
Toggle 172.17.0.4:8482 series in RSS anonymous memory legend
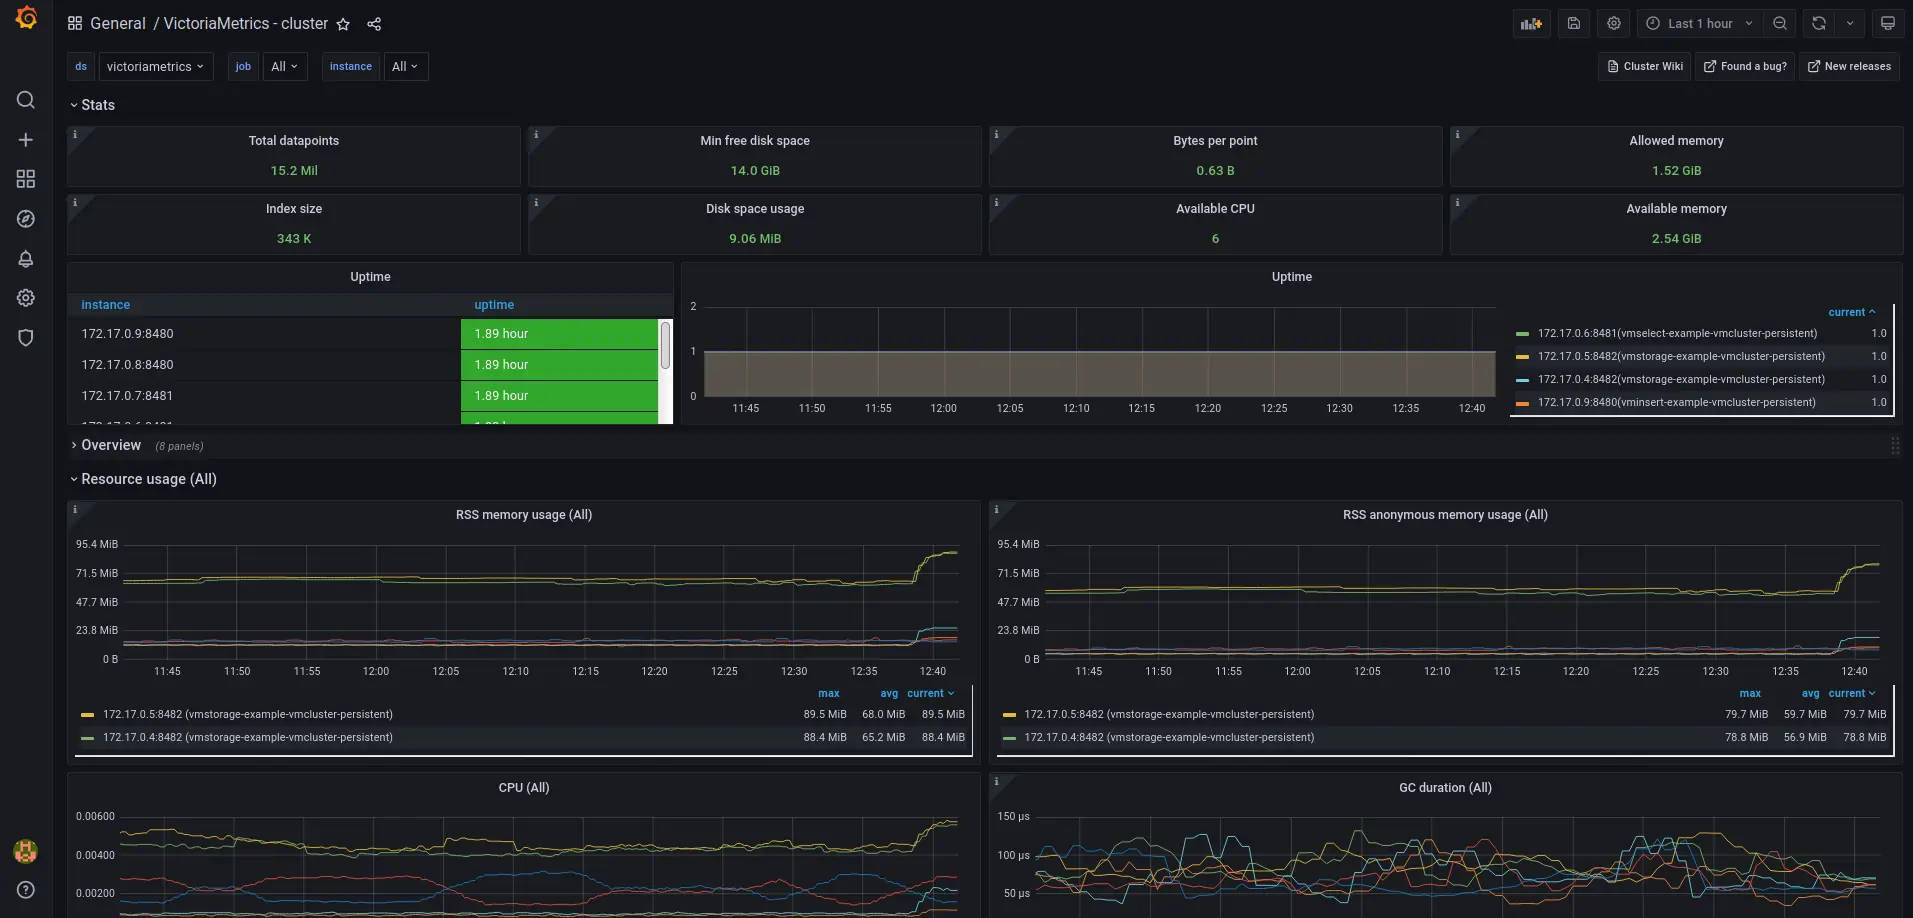point(1168,738)
